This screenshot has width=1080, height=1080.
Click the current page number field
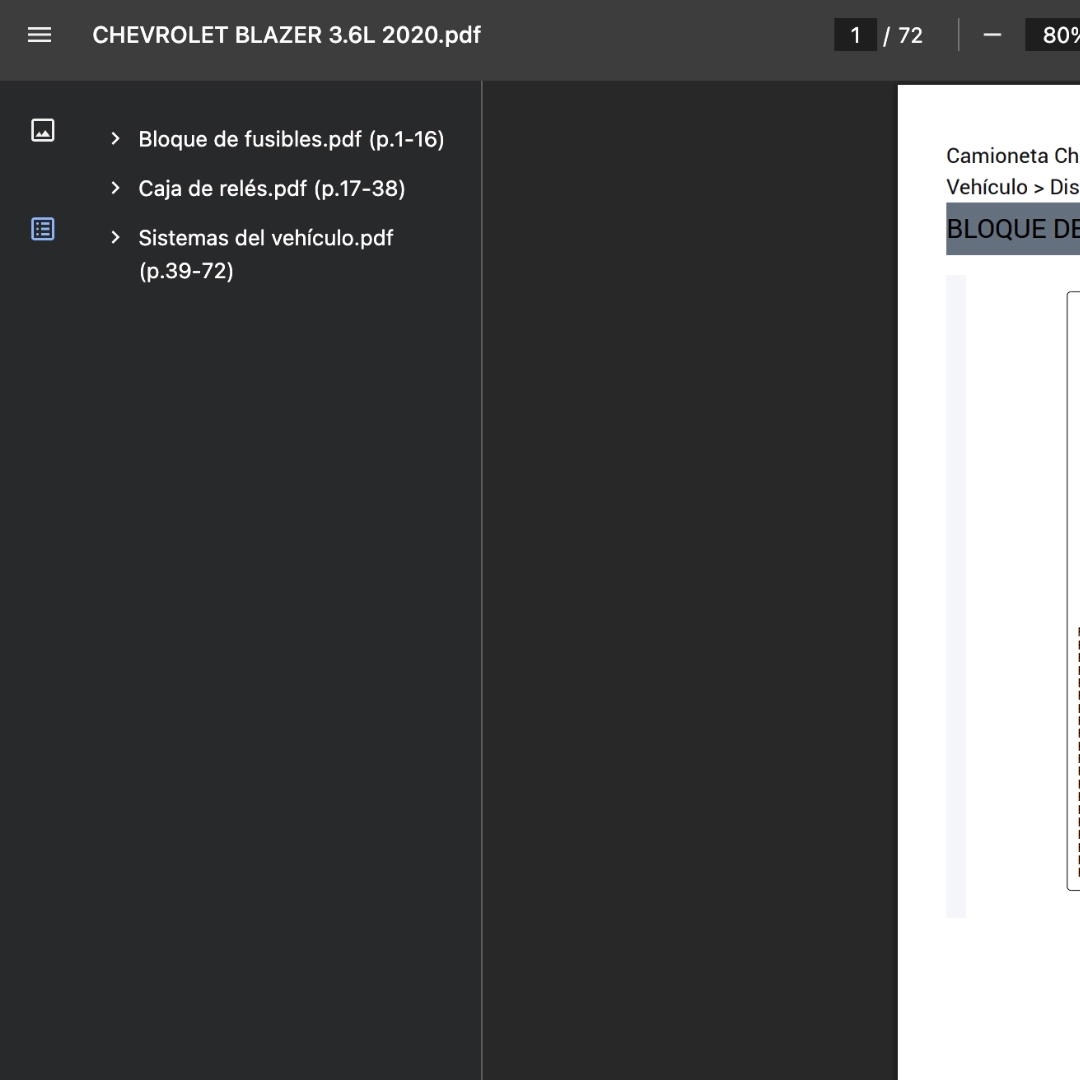click(x=855, y=35)
